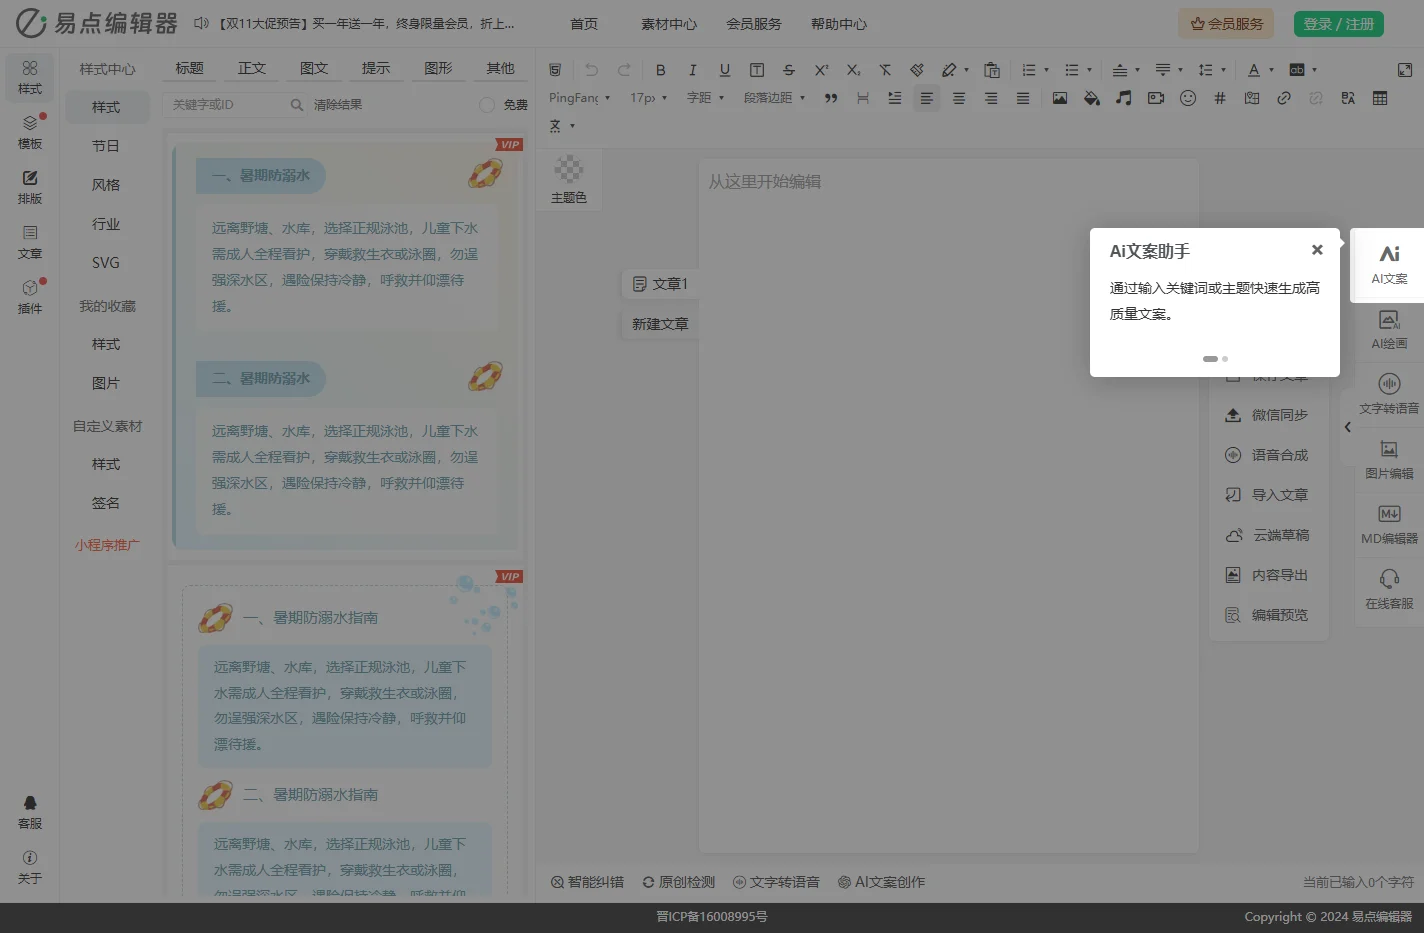Click the HTML source code icon
The height and width of the screenshot is (933, 1424).
(555, 70)
